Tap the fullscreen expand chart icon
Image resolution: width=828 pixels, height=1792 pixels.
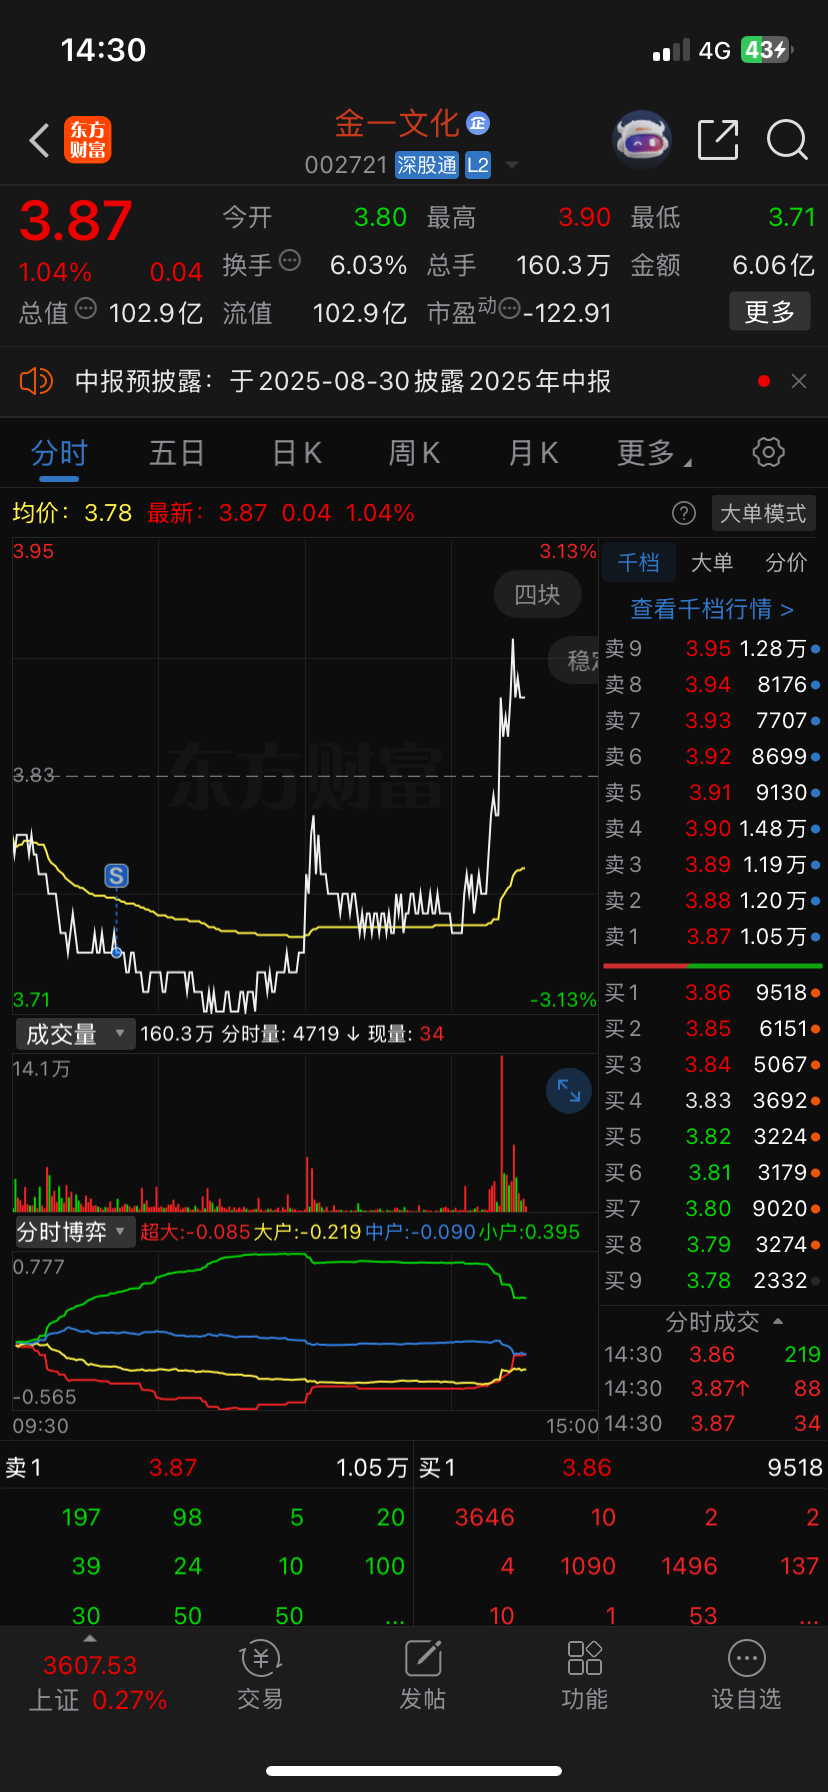569,1090
